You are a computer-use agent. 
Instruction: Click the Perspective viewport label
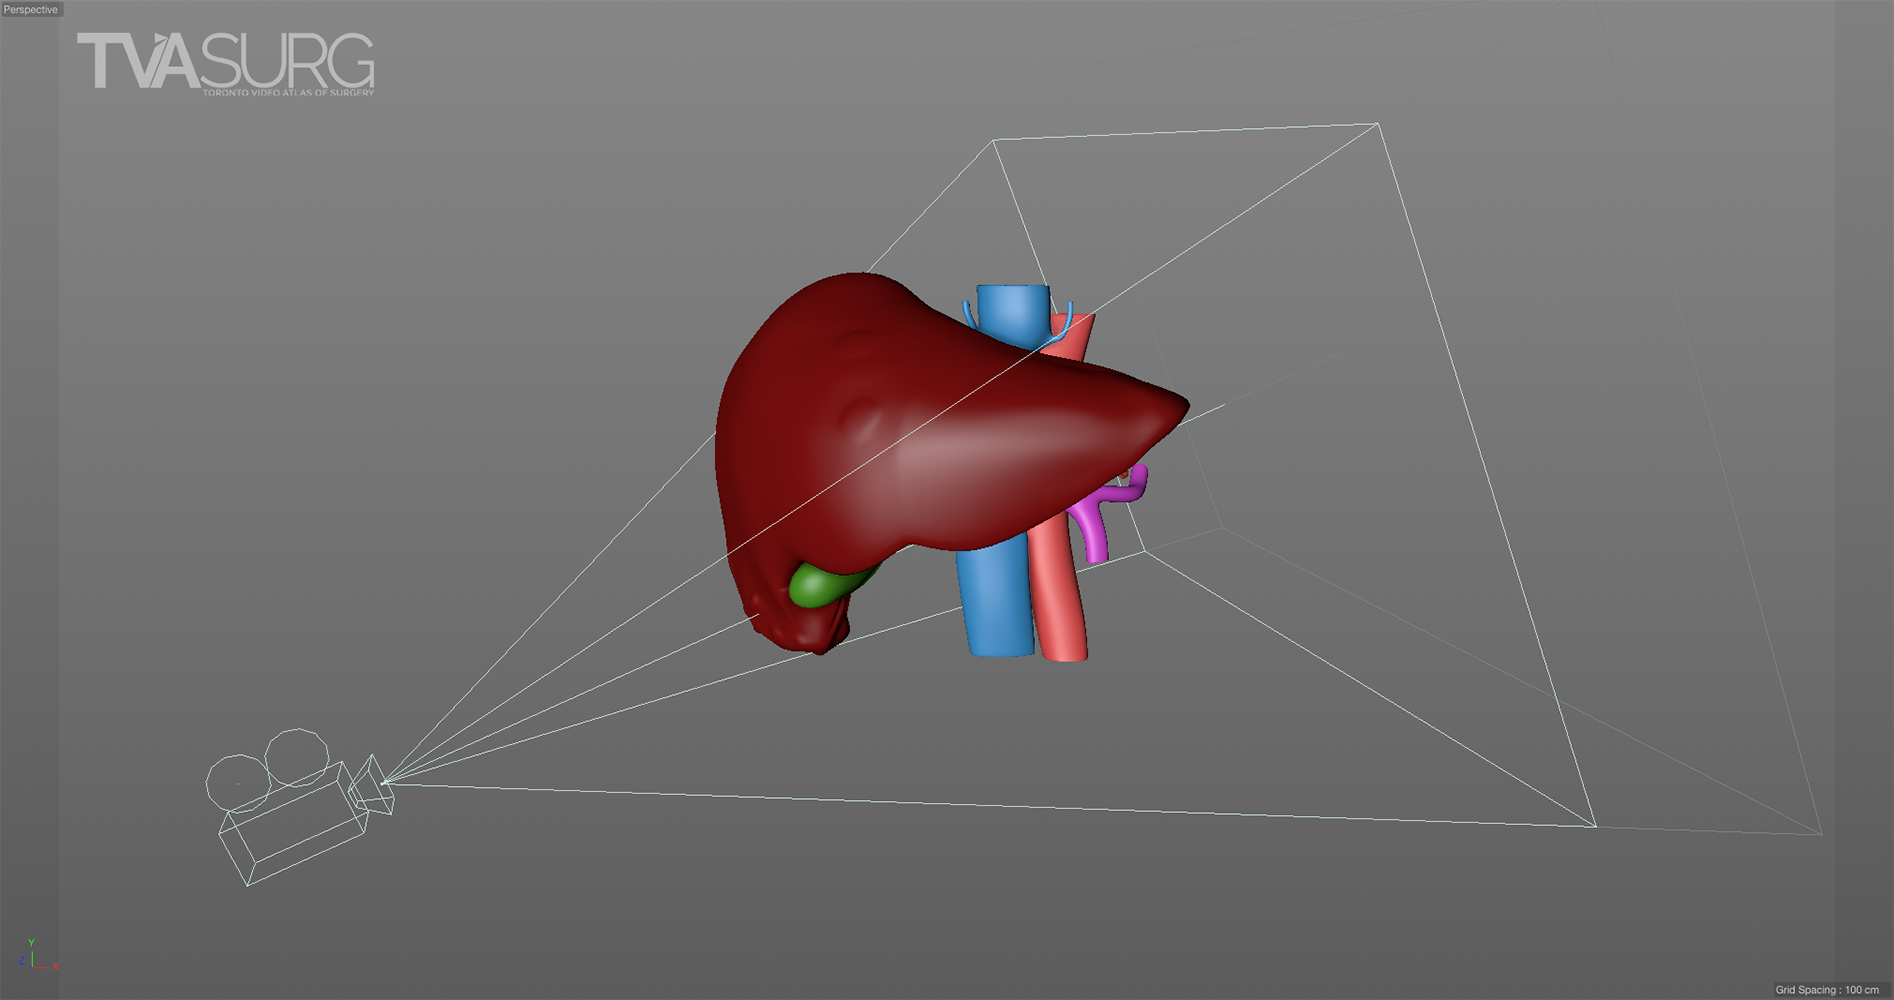(x=31, y=9)
